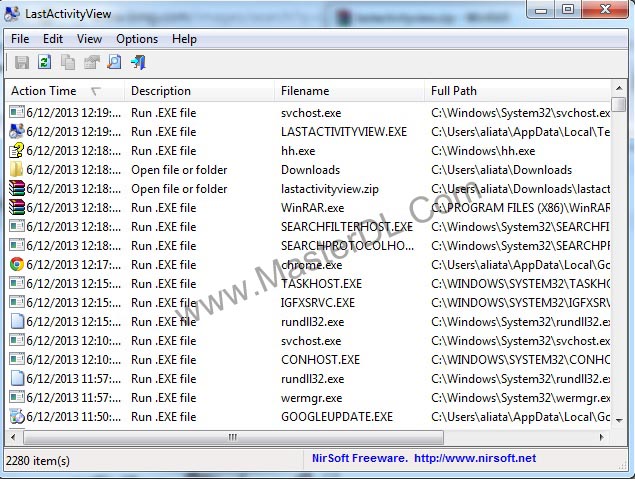Click the Save Selected Items toolbar icon
The width and height of the screenshot is (635, 482).
pos(22,62)
